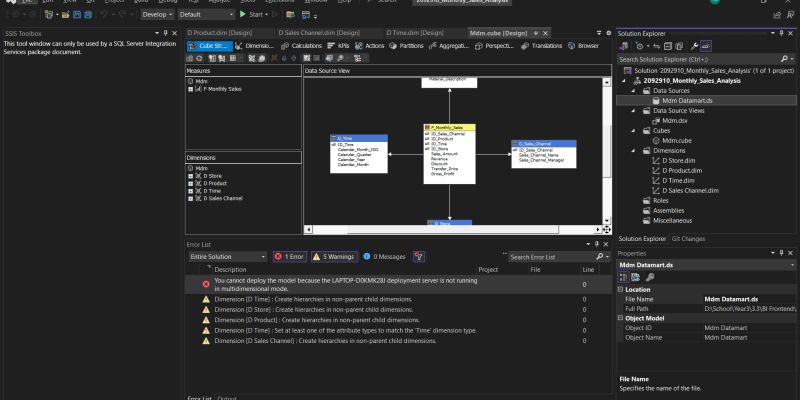
Task: Switch to the D Product.dim [Design] document tab
Action: click(x=220, y=33)
